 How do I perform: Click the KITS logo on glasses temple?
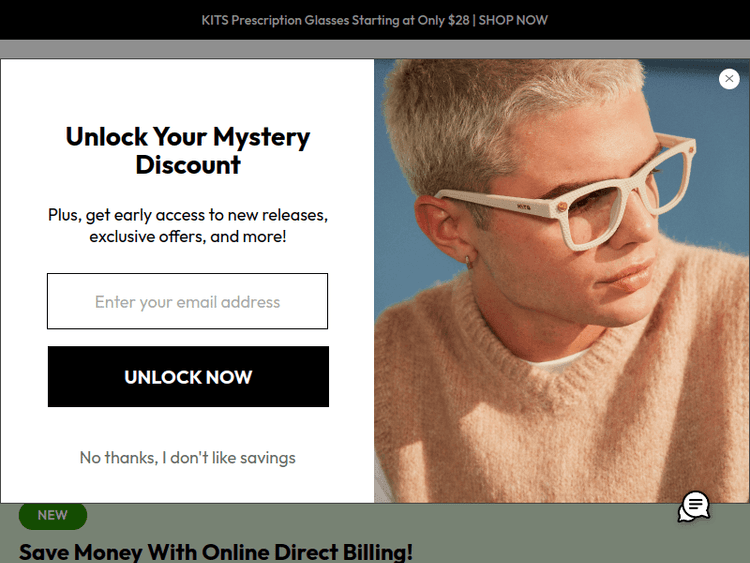(524, 207)
